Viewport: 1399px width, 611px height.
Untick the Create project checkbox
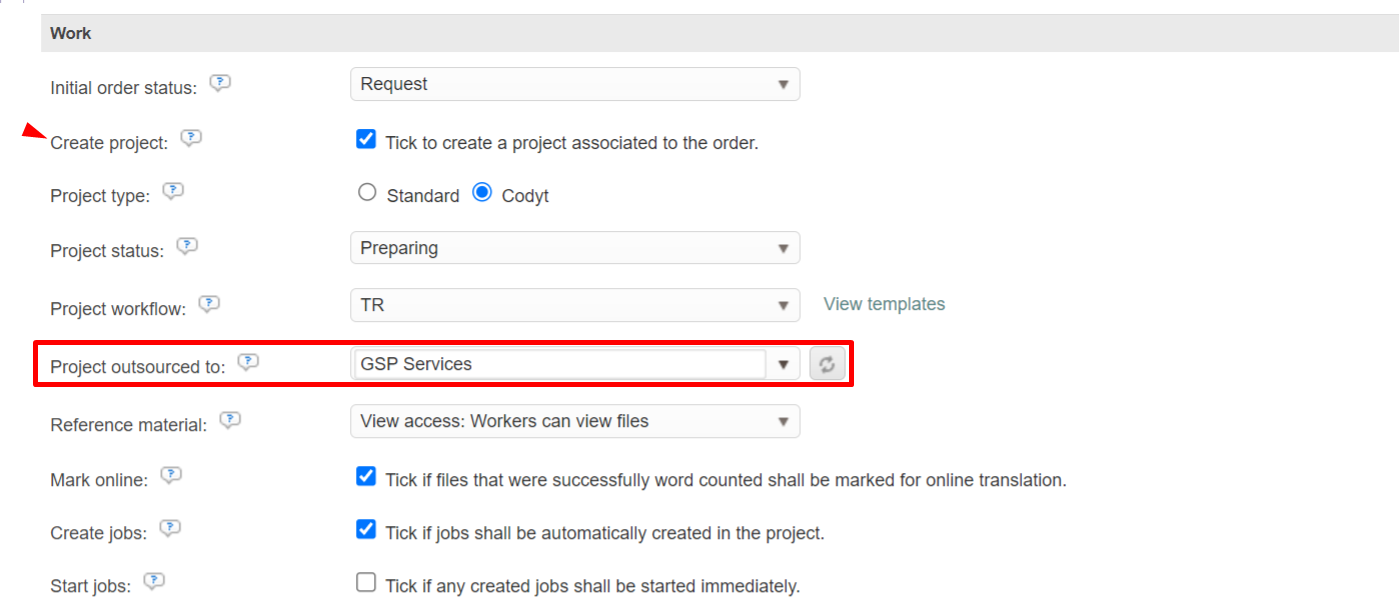coord(366,140)
